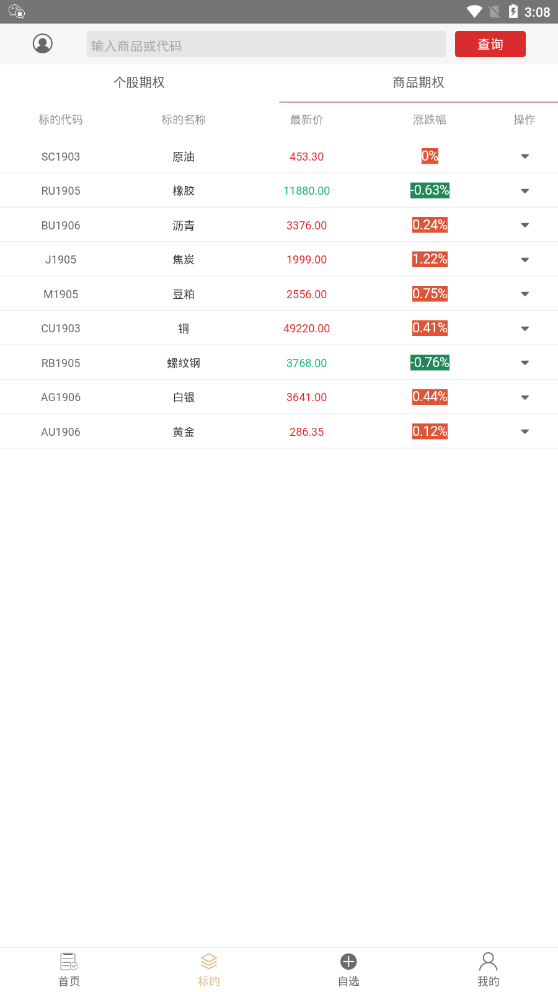Click the red 查询 search button
Image resolution: width=558 pixels, height=992 pixels.
tap(490, 44)
